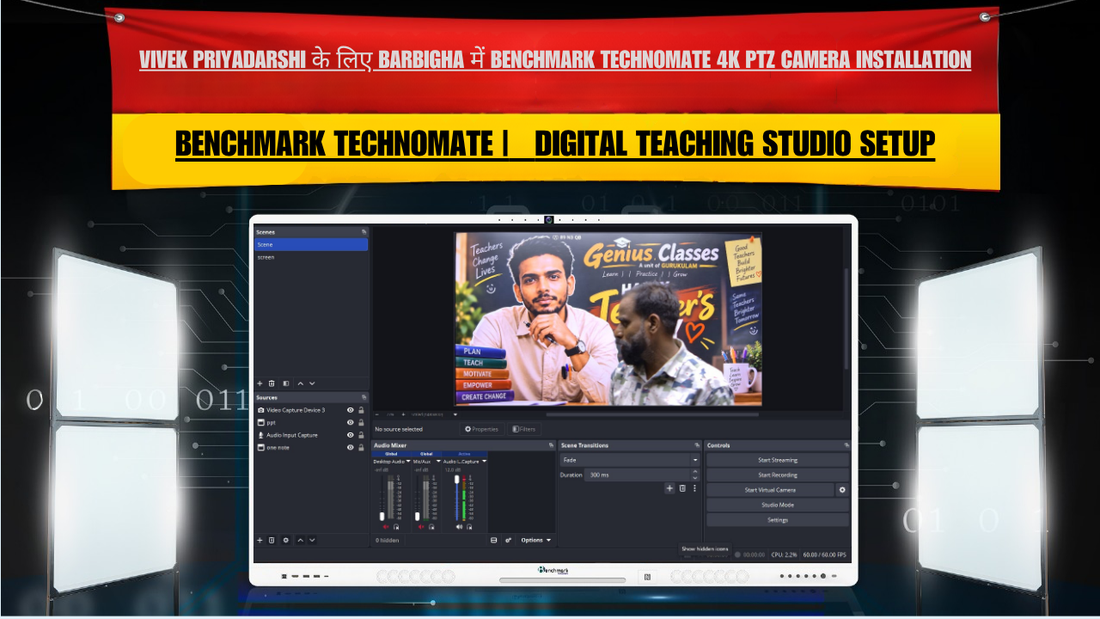Hide the ppt source
Viewport: 1100px width, 619px height.
[350, 422]
